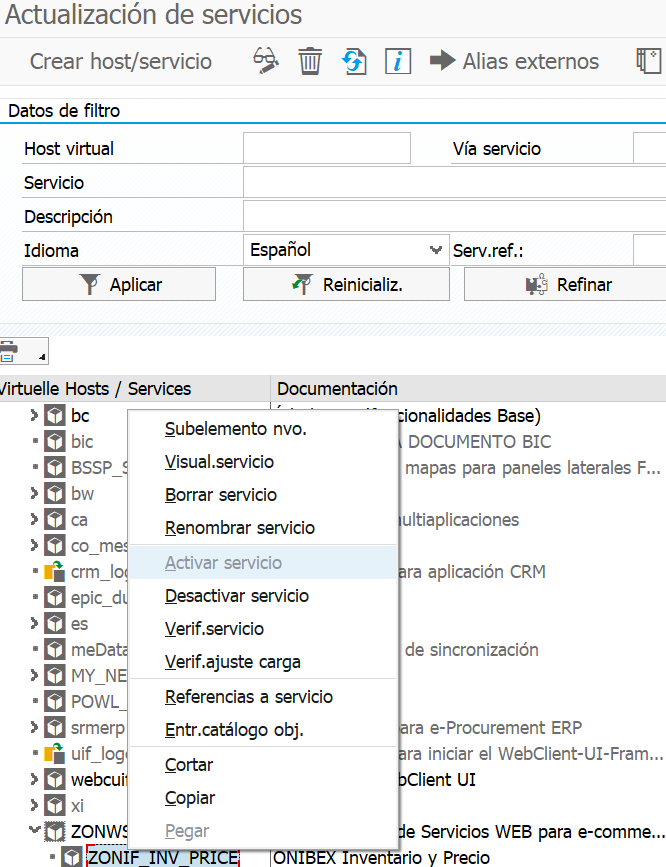Image resolution: width=666 pixels, height=867 pixels.
Task: Click the ZONIF_INV_PRICE service cube icon
Action: [x=71, y=857]
